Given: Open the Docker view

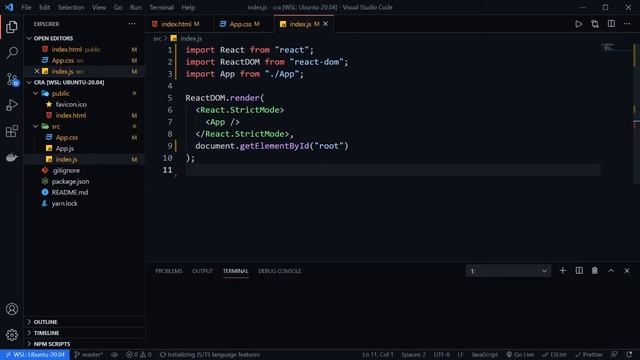Looking at the screenshot, I should tap(12, 157).
